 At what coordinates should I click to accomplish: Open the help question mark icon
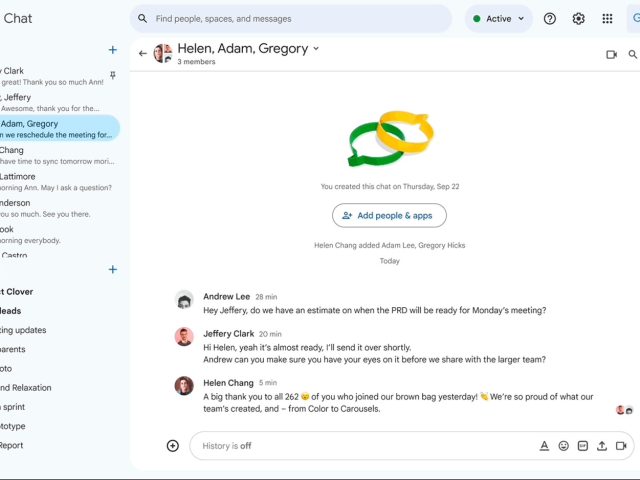[x=549, y=18]
